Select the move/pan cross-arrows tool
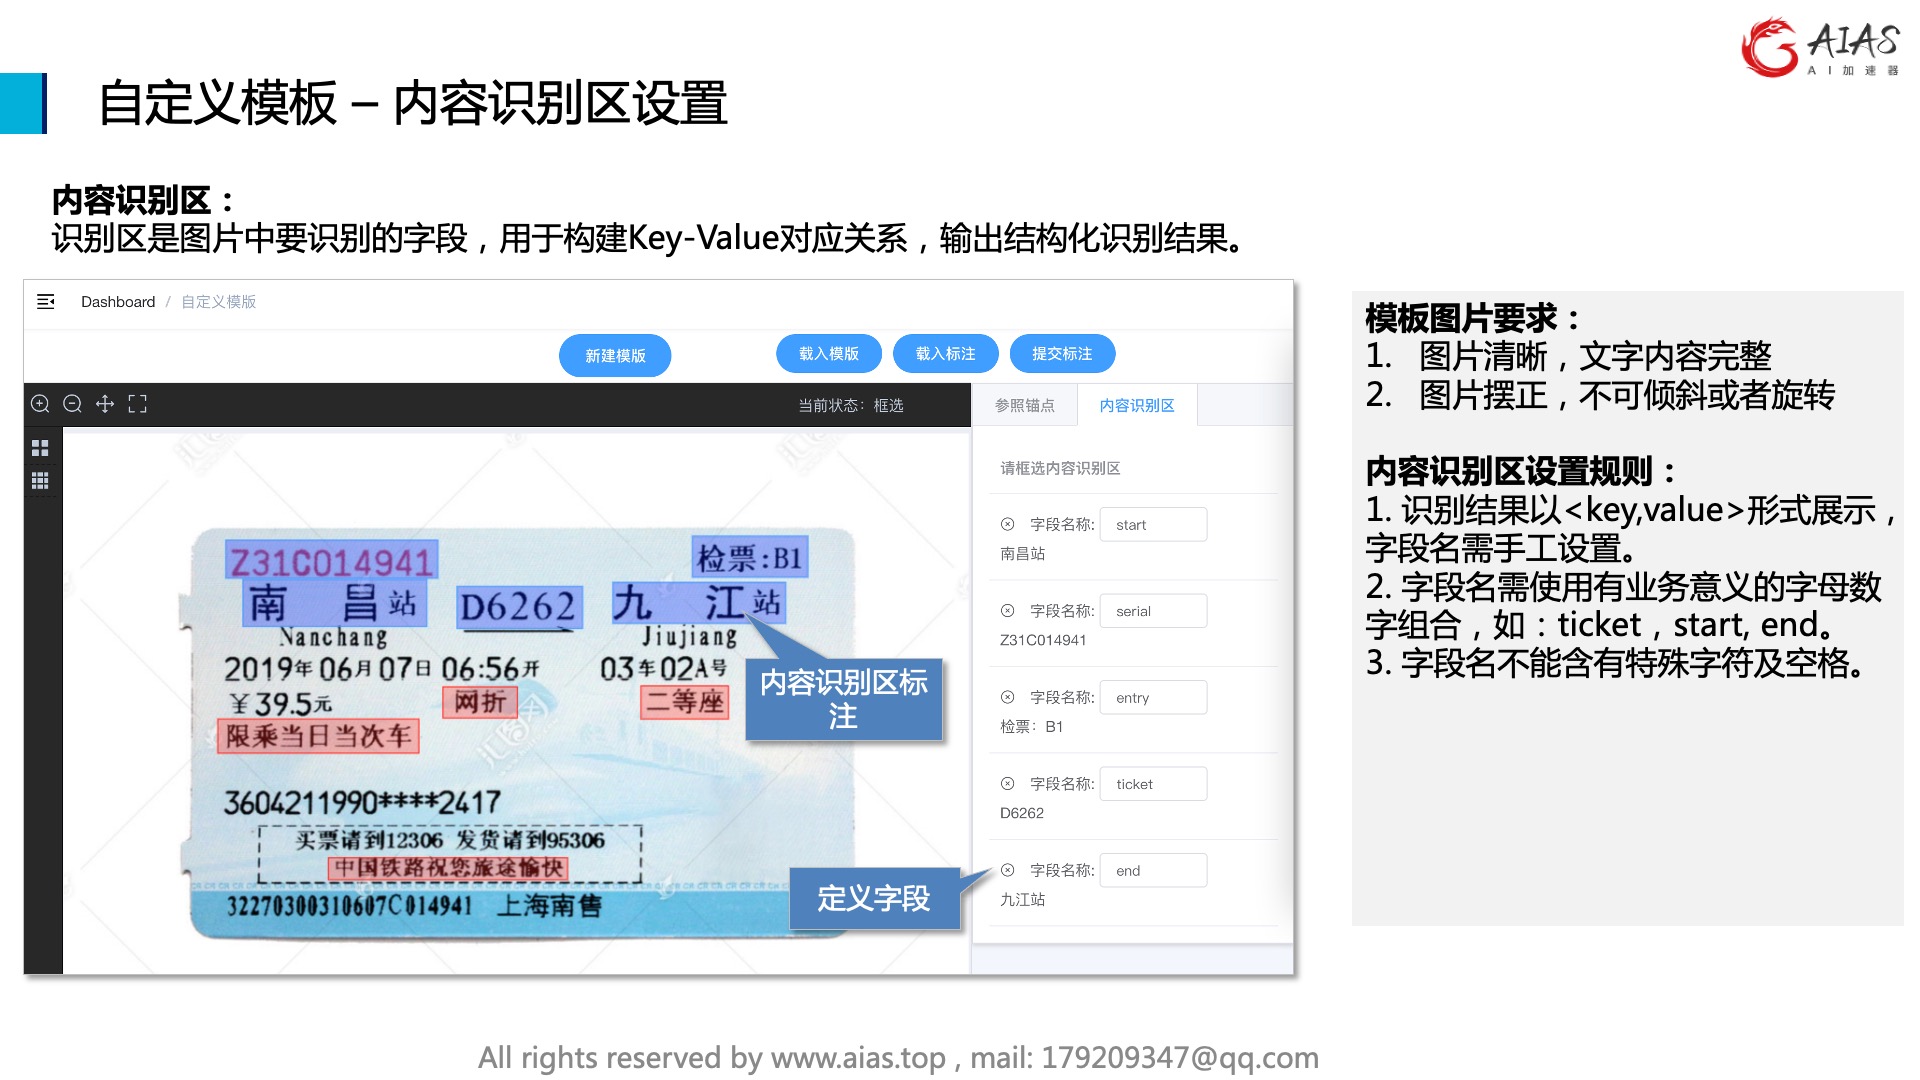This screenshot has height=1080, width=1920. click(105, 404)
